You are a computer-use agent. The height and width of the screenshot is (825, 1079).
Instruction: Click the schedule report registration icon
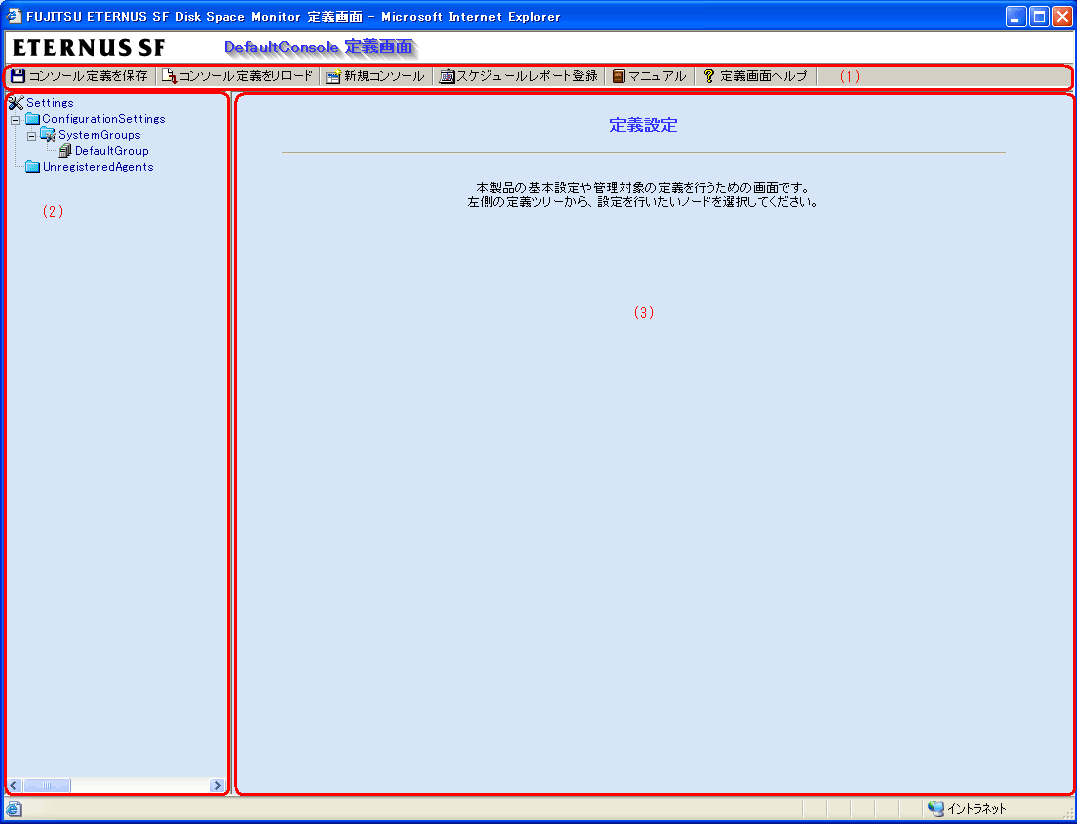447,76
